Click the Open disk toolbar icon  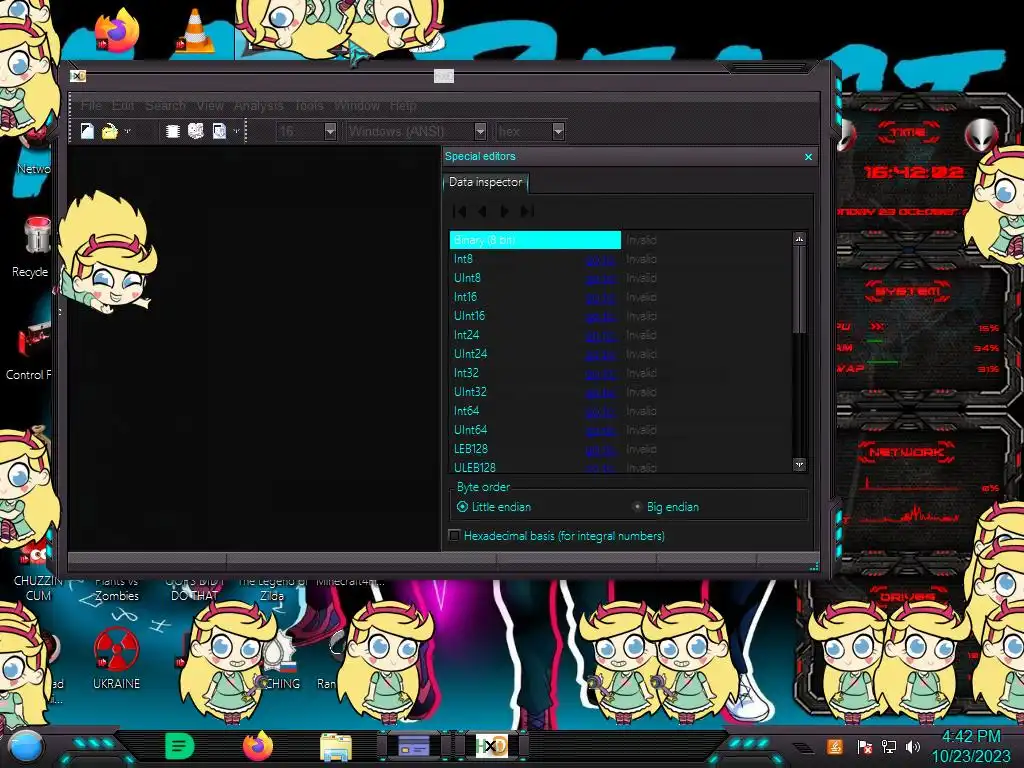click(x=195, y=131)
